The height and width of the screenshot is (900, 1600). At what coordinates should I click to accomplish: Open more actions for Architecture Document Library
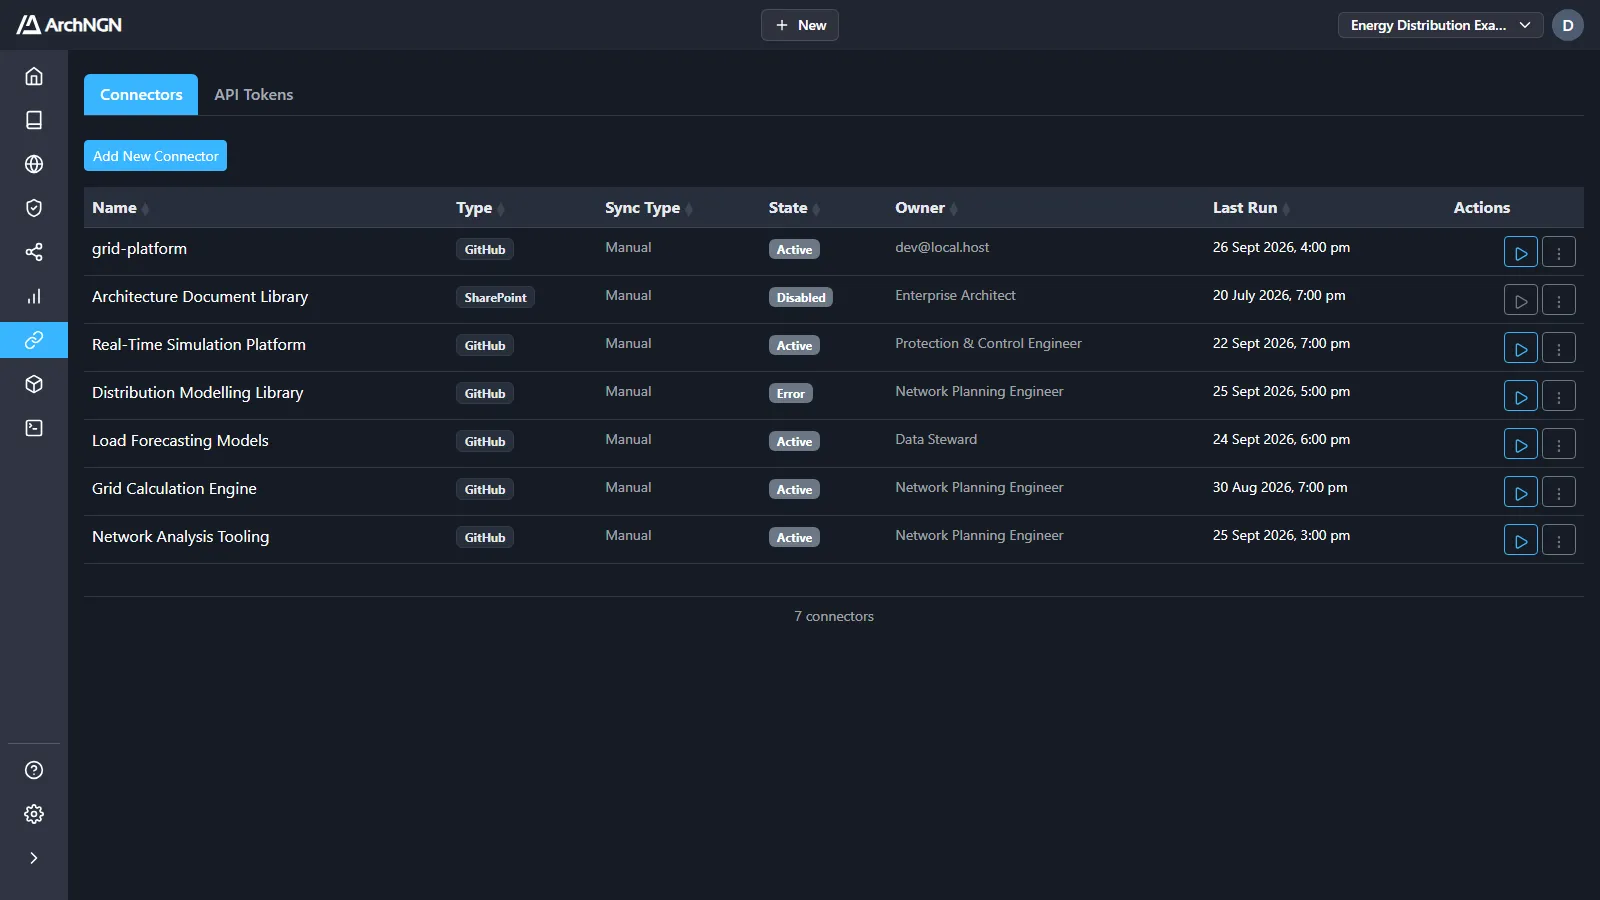pyautogui.click(x=1559, y=300)
